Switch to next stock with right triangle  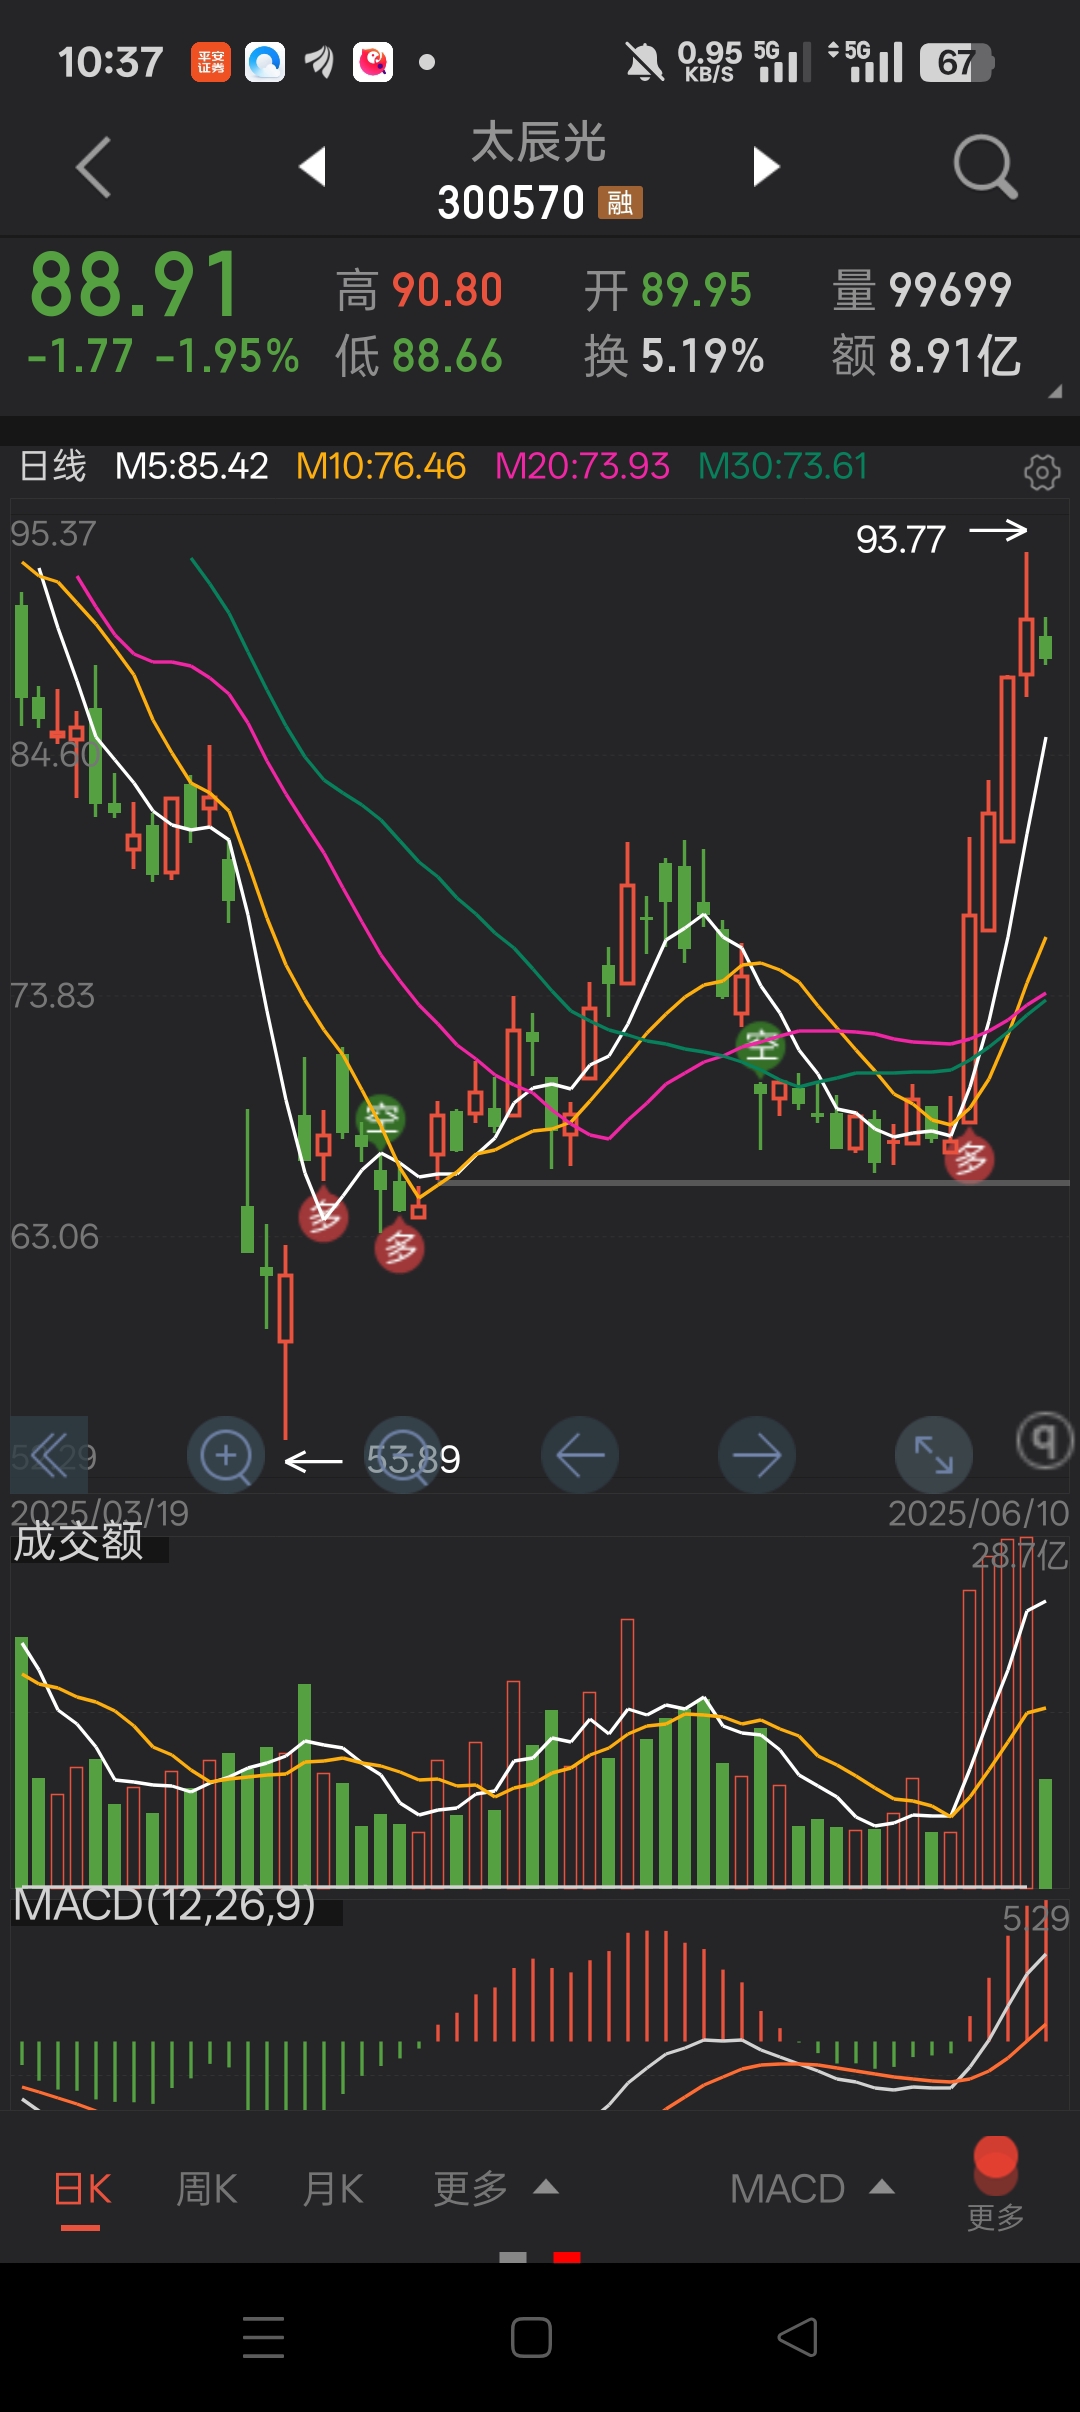coord(766,166)
